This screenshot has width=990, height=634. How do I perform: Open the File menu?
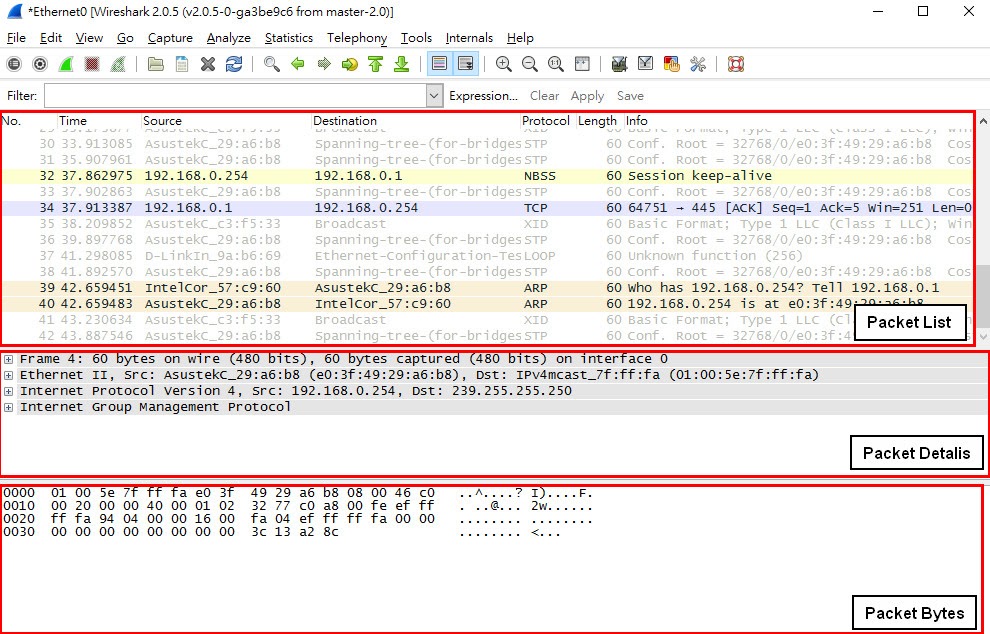pyautogui.click(x=16, y=38)
